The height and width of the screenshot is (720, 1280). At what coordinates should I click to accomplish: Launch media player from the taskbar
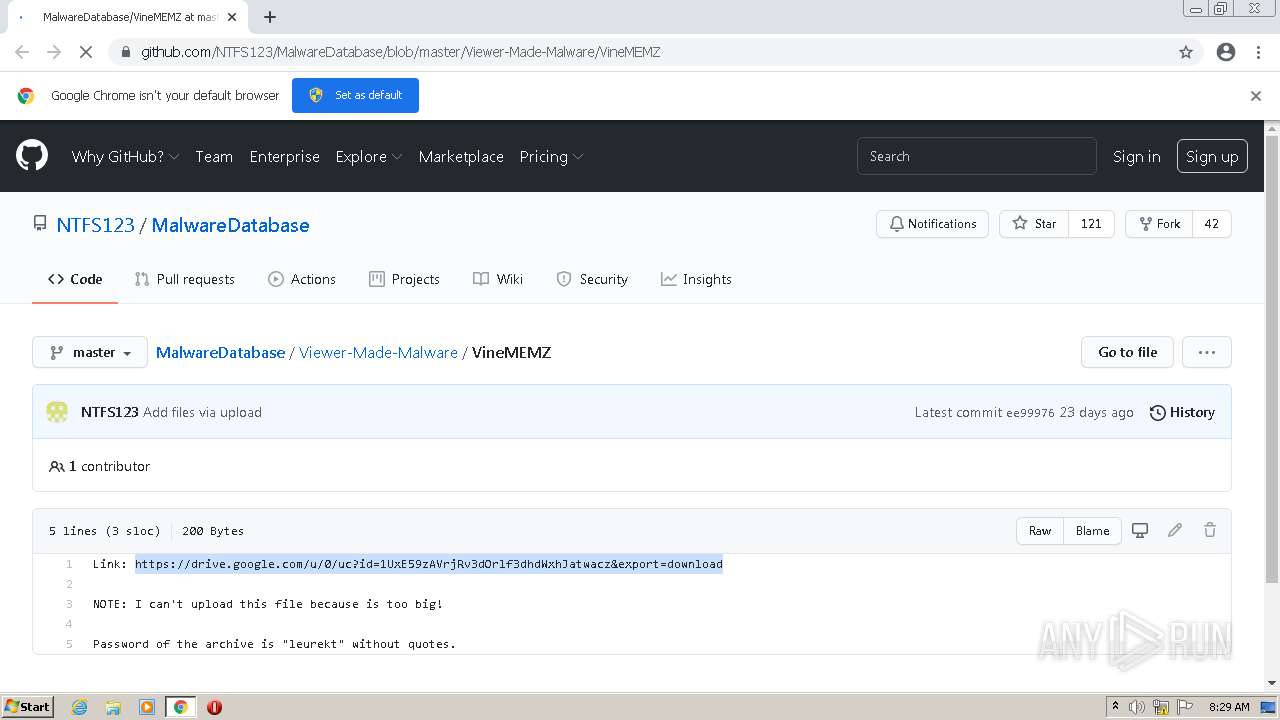pyautogui.click(x=147, y=707)
